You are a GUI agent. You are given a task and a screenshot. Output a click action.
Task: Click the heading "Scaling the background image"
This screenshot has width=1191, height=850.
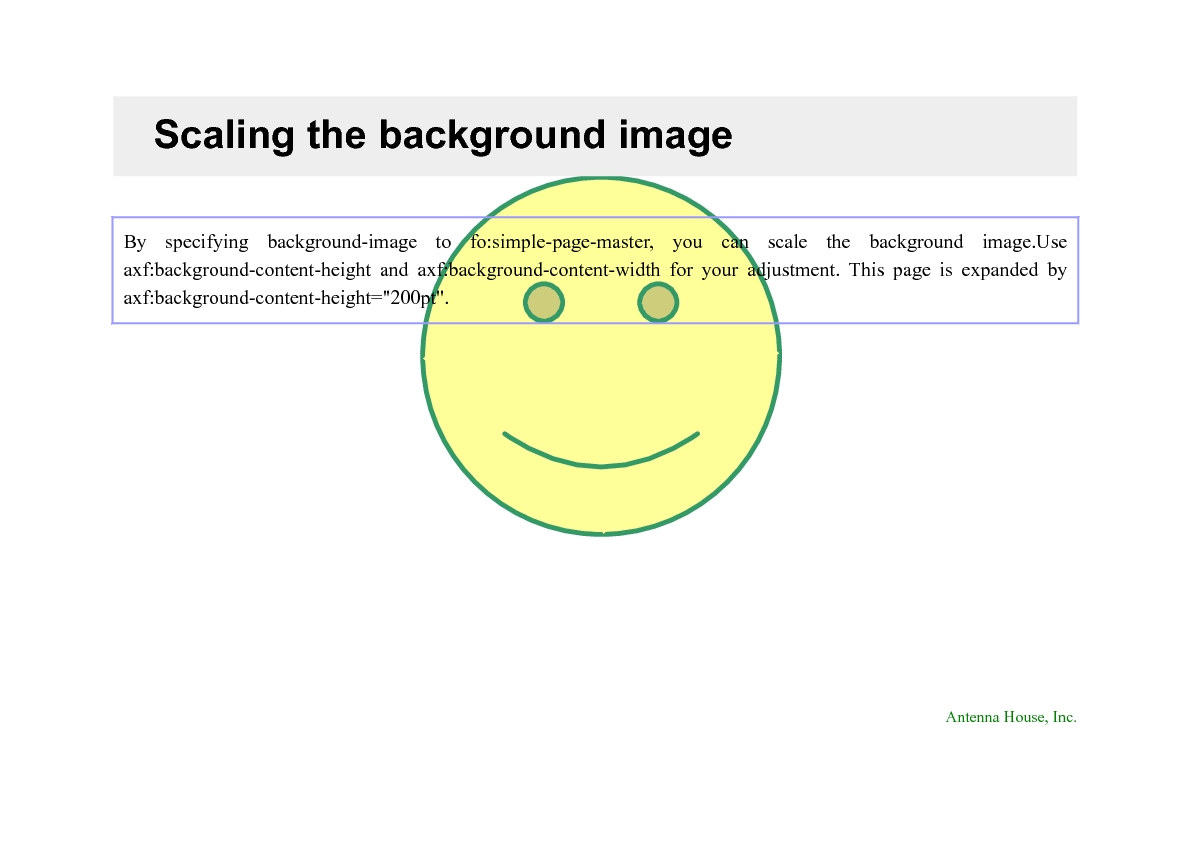pyautogui.click(x=443, y=135)
